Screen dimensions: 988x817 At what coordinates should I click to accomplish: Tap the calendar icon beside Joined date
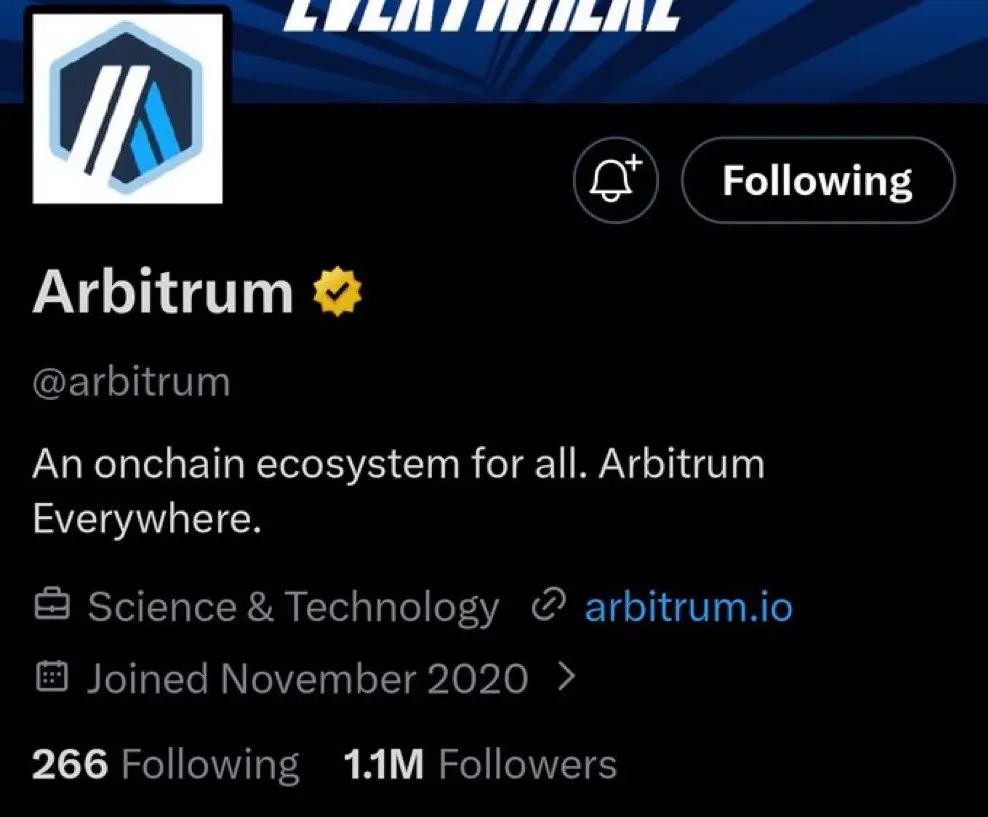point(52,677)
